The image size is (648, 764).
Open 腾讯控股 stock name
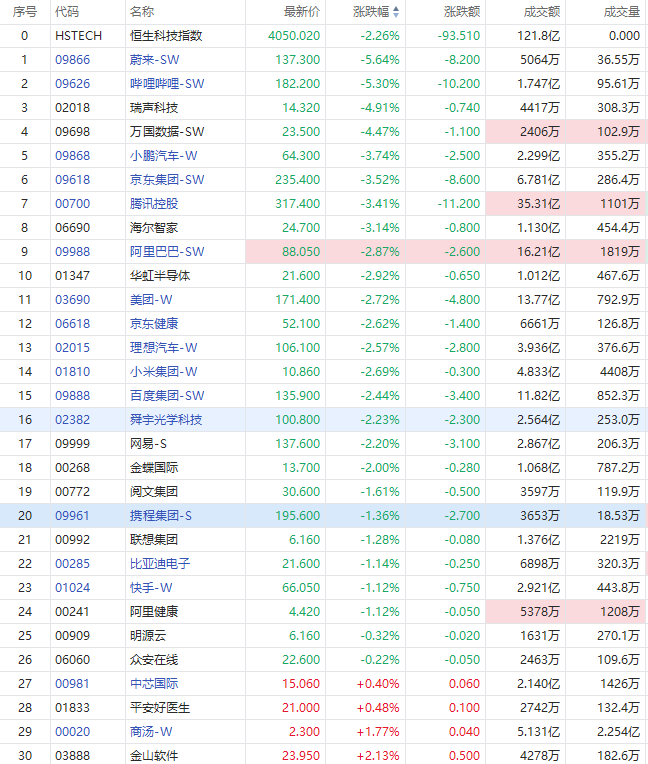coord(154,204)
